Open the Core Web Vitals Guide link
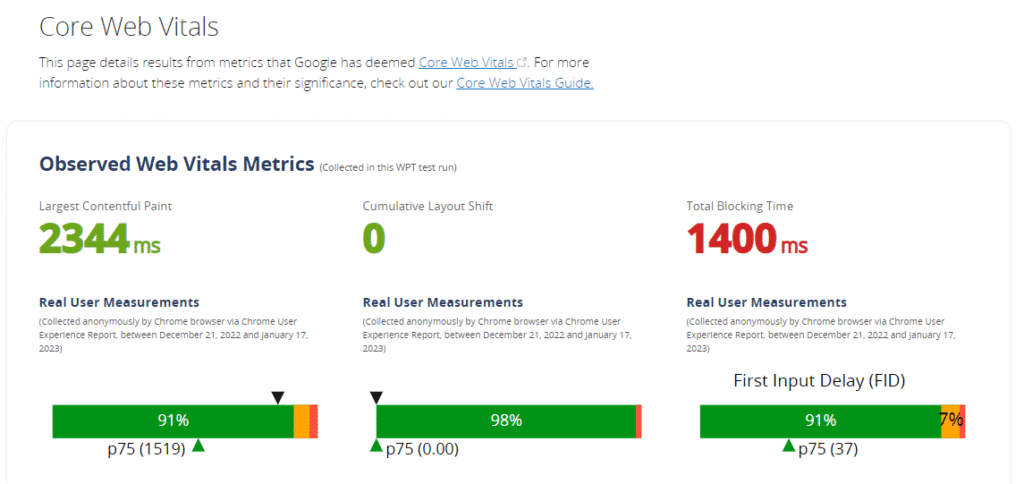The height and width of the screenshot is (484, 1024). pos(525,83)
